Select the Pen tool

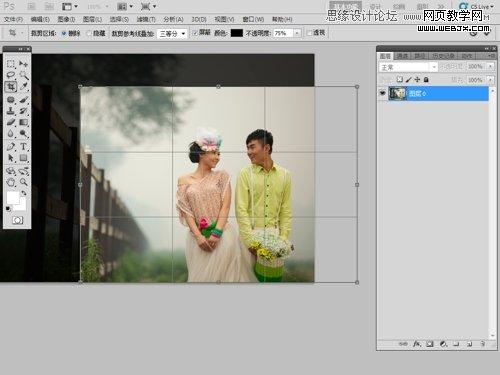click(x=11, y=146)
